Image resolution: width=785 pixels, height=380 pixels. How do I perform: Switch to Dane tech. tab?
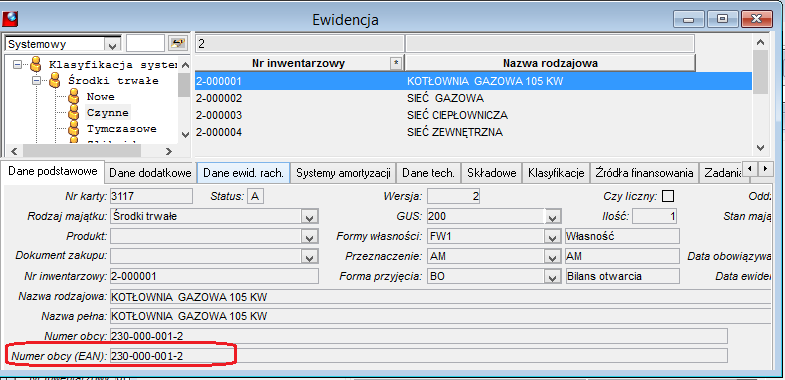coord(429,173)
